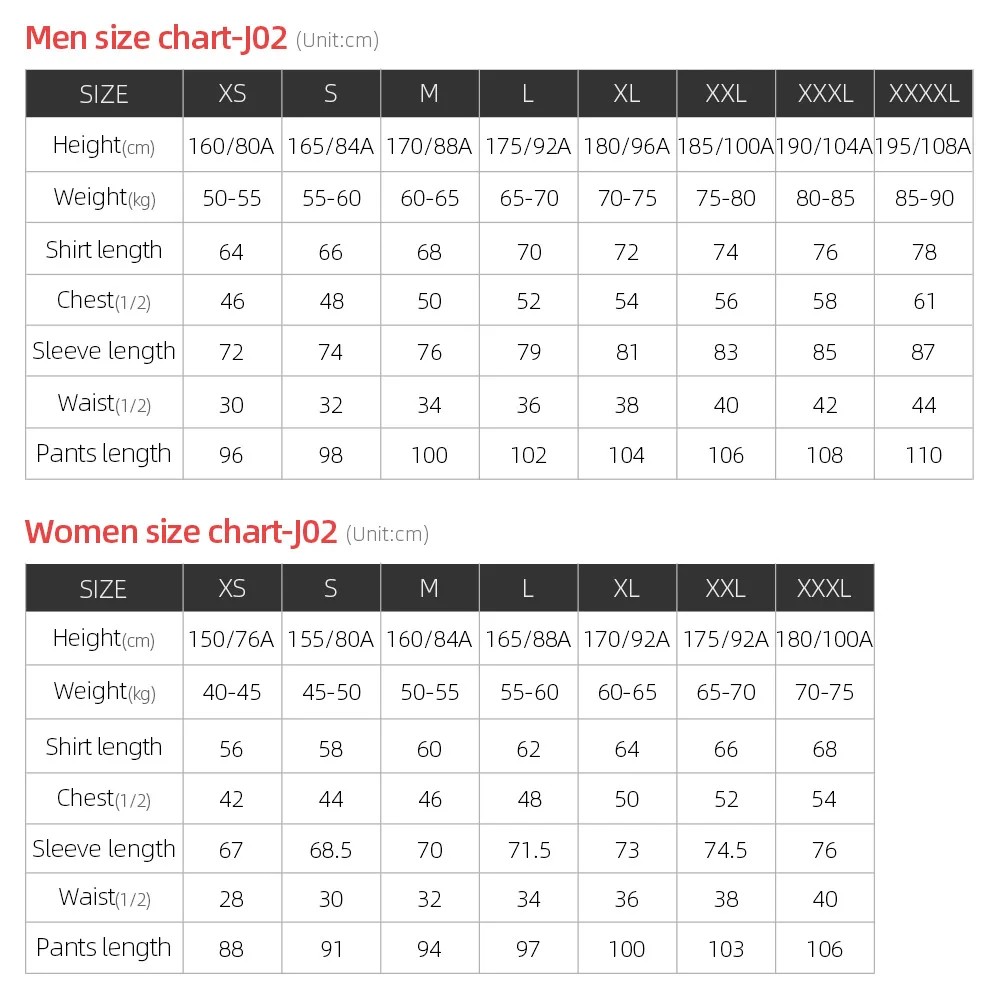The width and height of the screenshot is (1000, 990).
Task: Select the 68.5 sleeve length cell
Action: coord(330,850)
